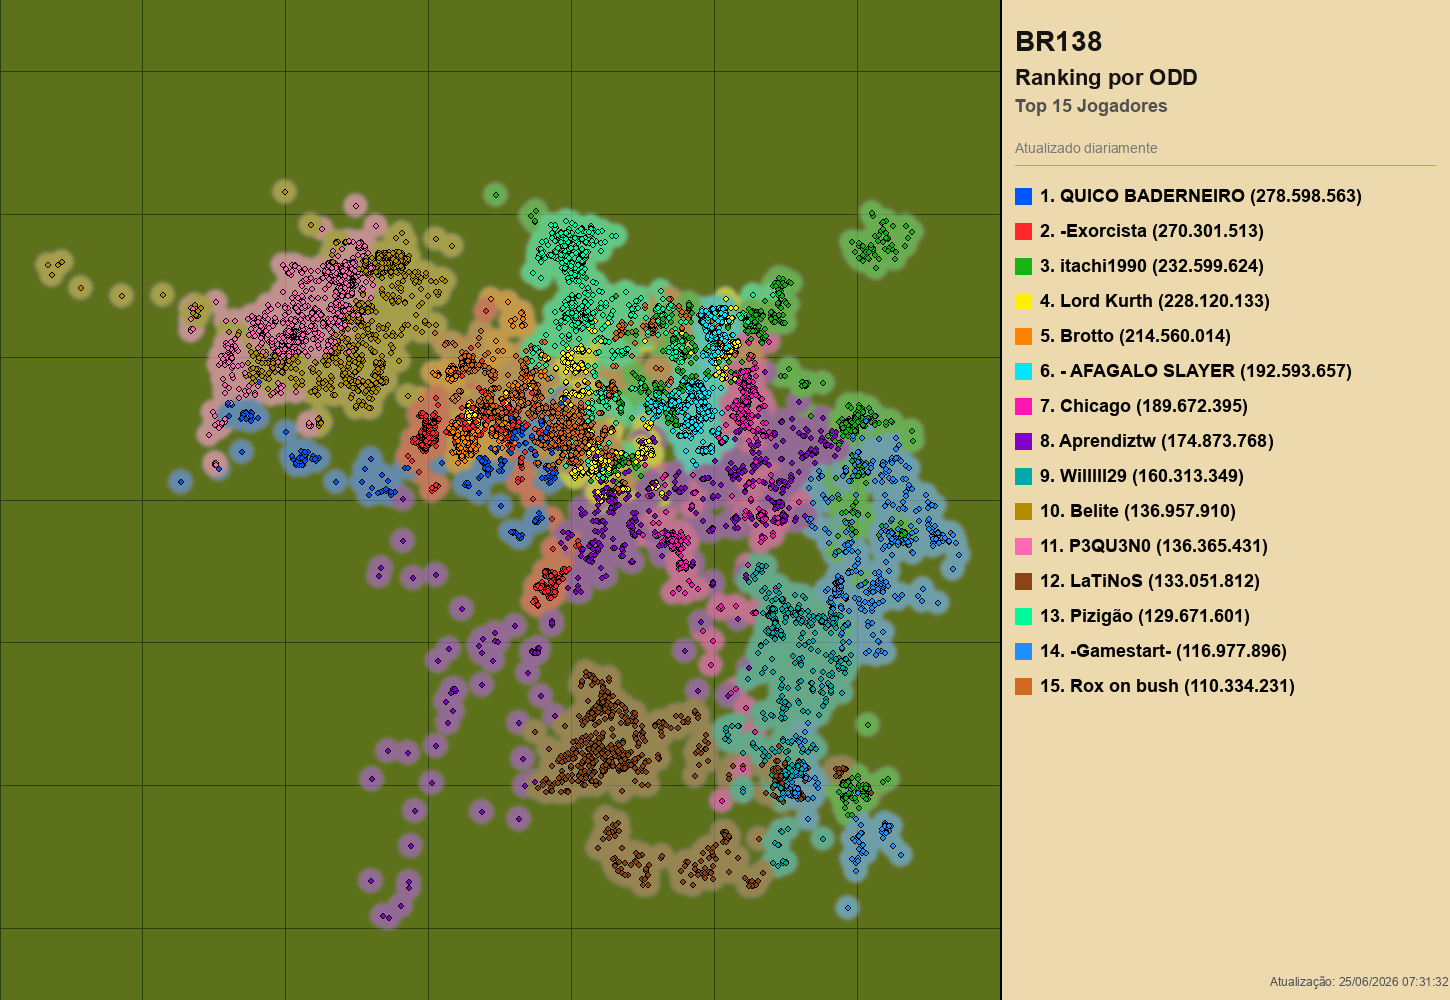
Task: Click the green swatch beside itachi1990
Action: [1023, 266]
